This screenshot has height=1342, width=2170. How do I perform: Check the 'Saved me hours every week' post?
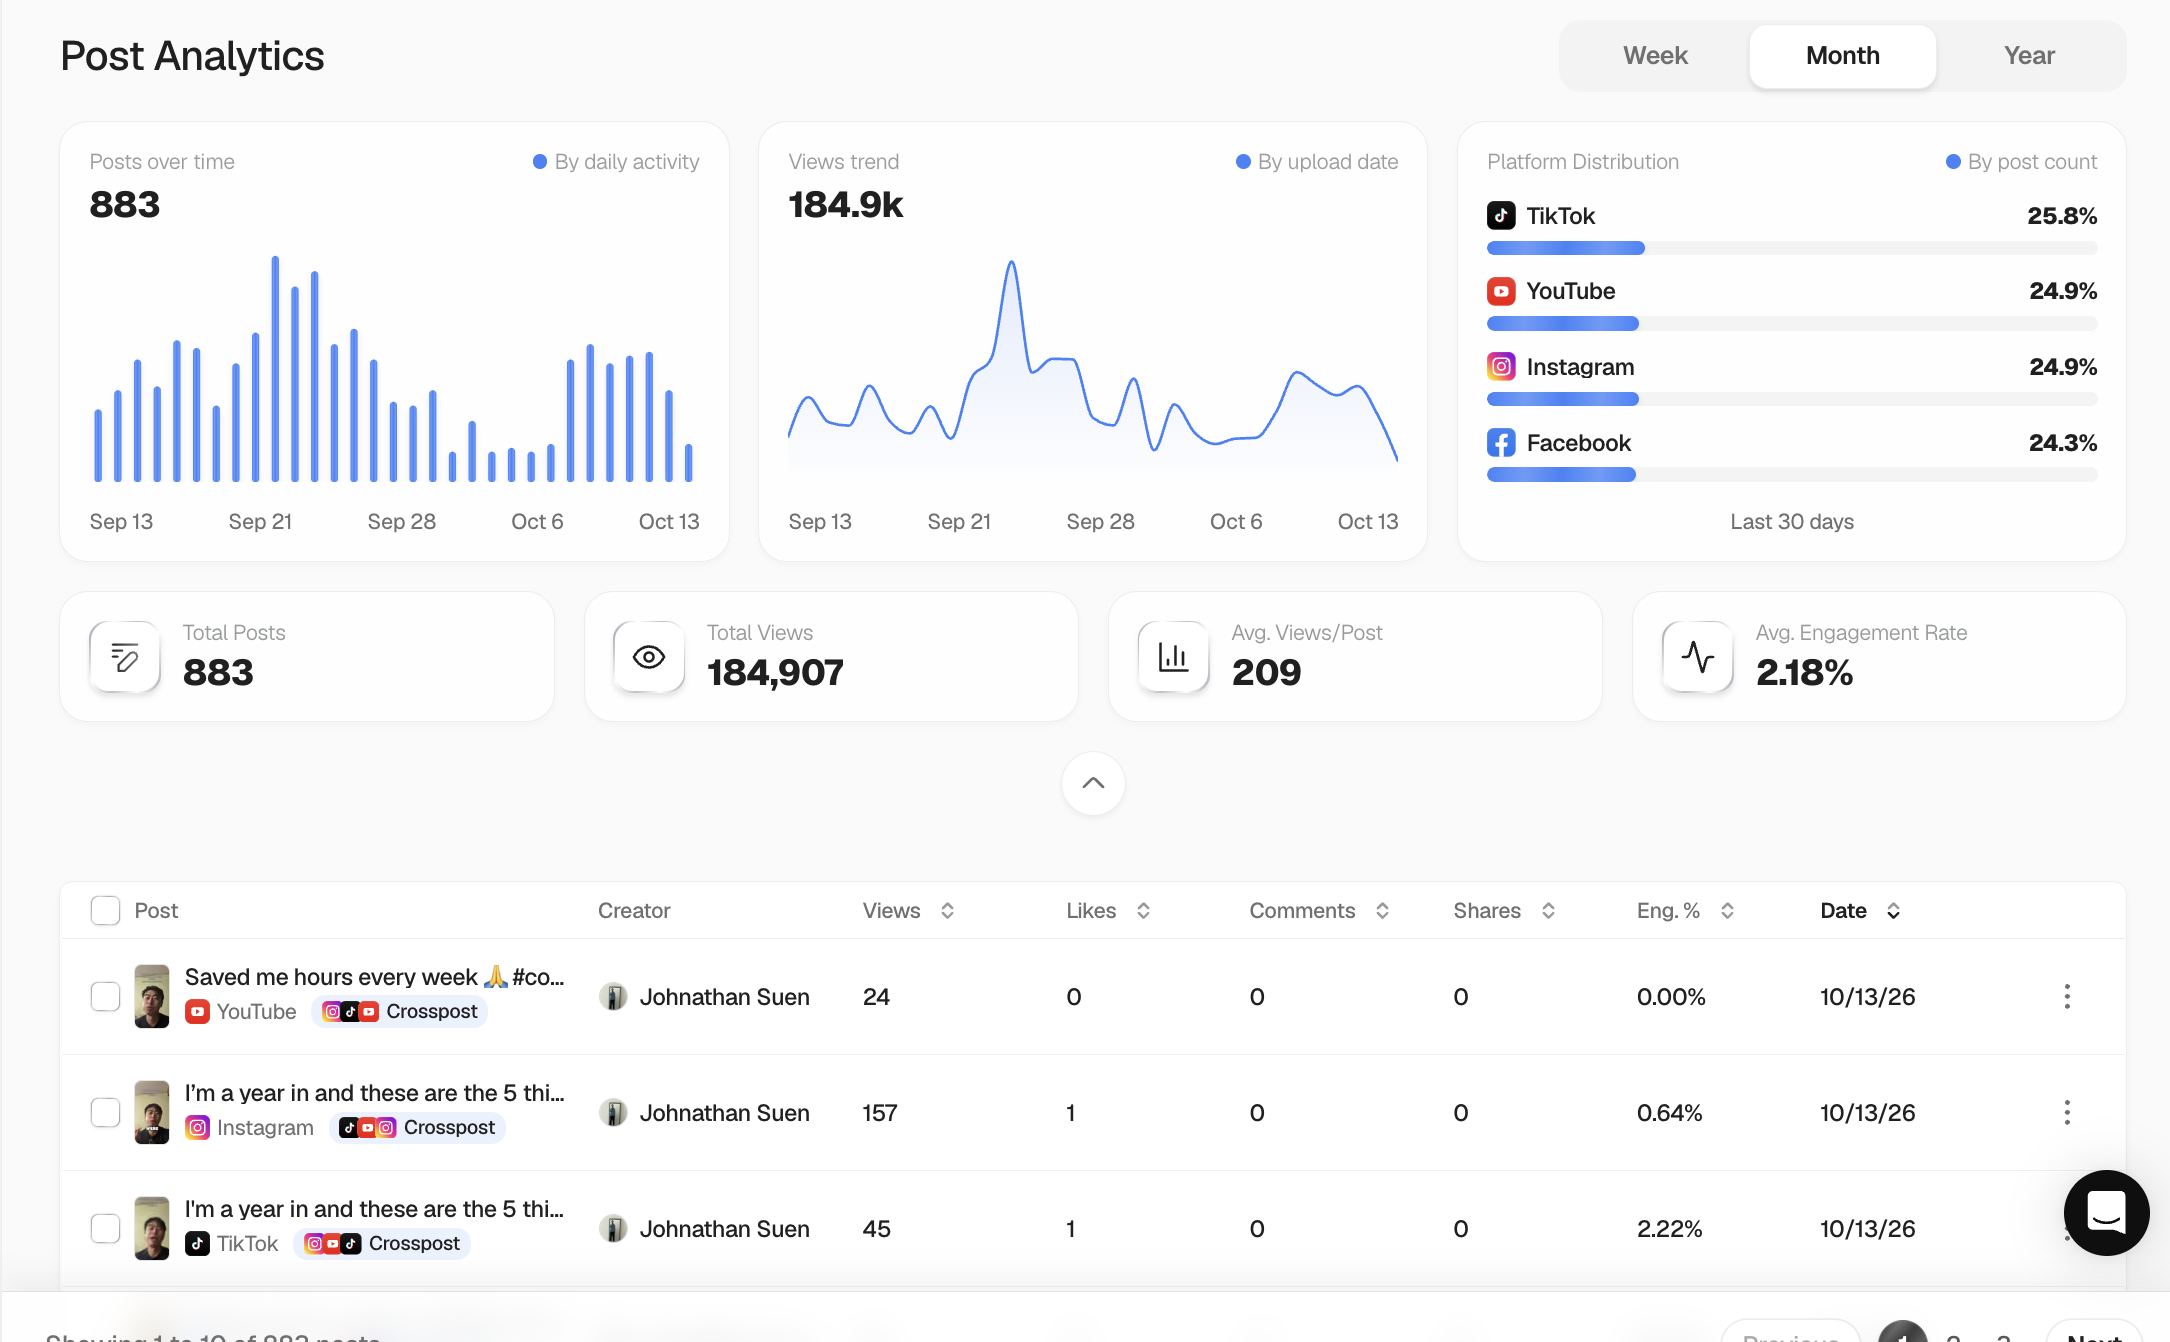click(x=105, y=996)
